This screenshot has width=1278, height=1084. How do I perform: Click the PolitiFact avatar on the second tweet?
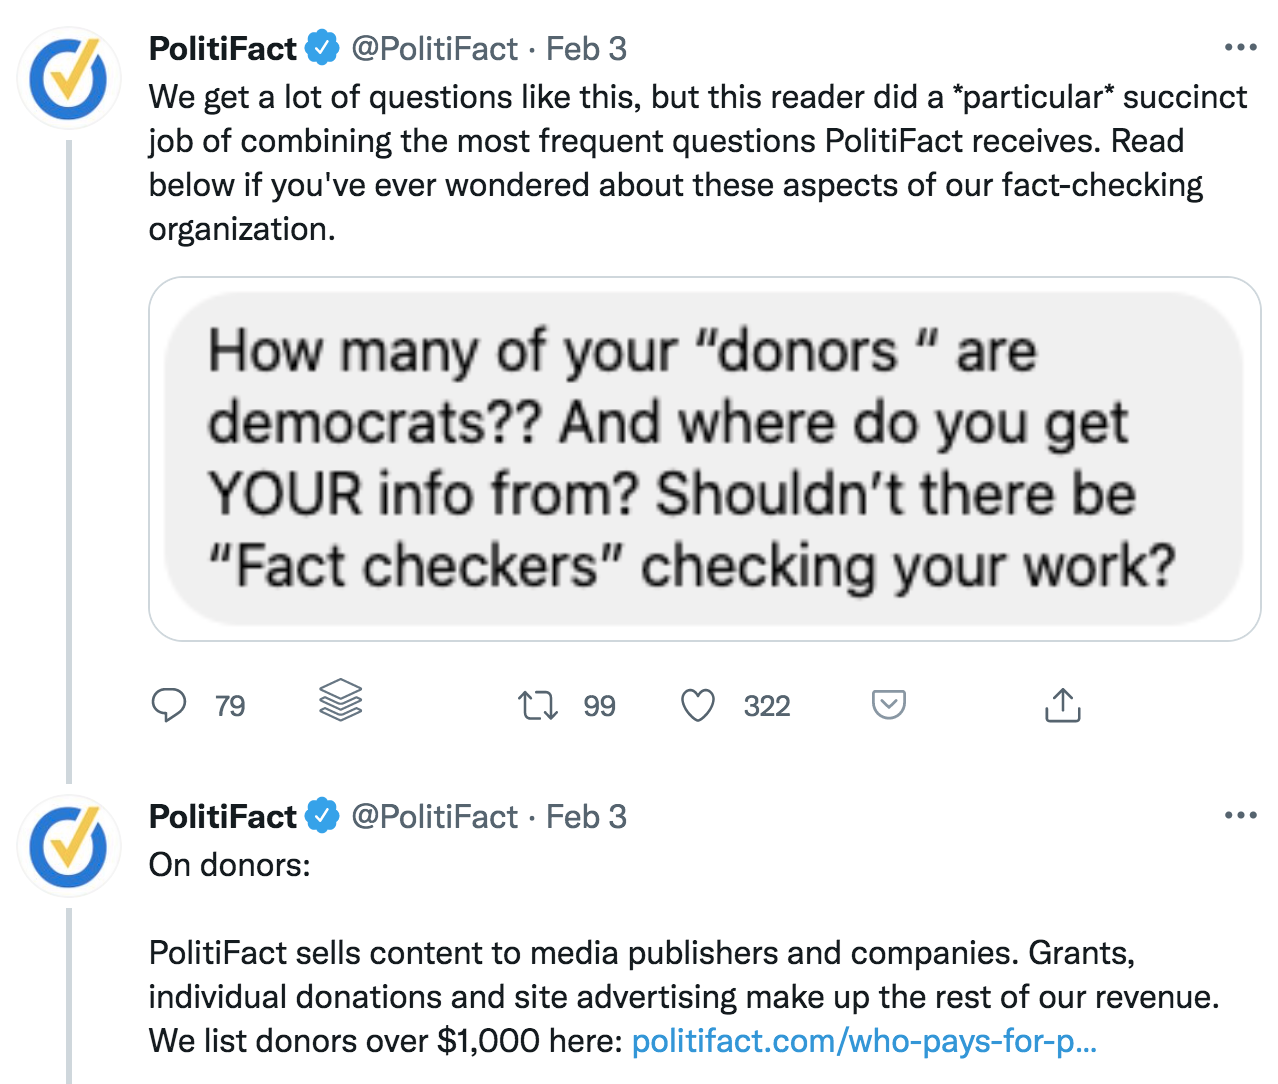68,846
